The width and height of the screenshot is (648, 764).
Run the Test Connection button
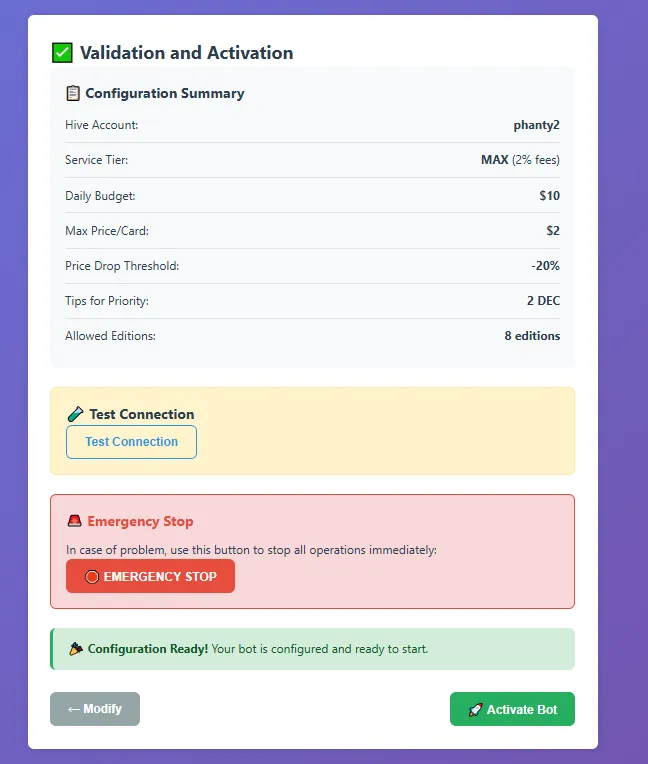pos(132,442)
